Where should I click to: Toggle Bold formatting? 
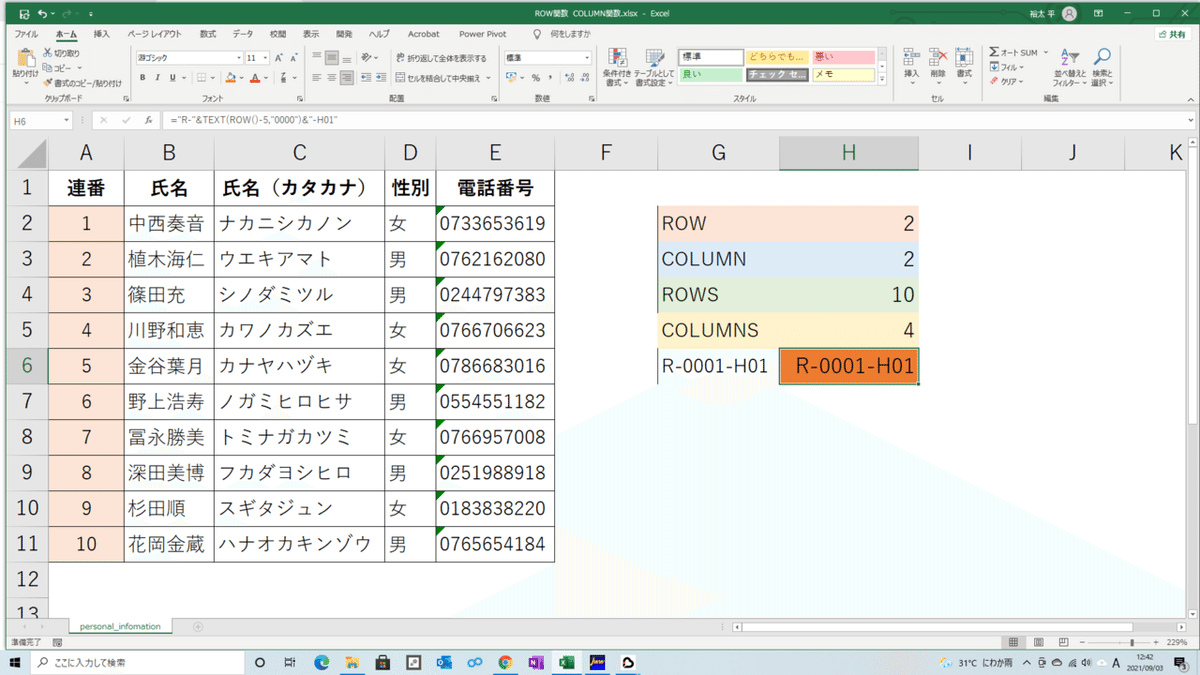click(x=143, y=77)
